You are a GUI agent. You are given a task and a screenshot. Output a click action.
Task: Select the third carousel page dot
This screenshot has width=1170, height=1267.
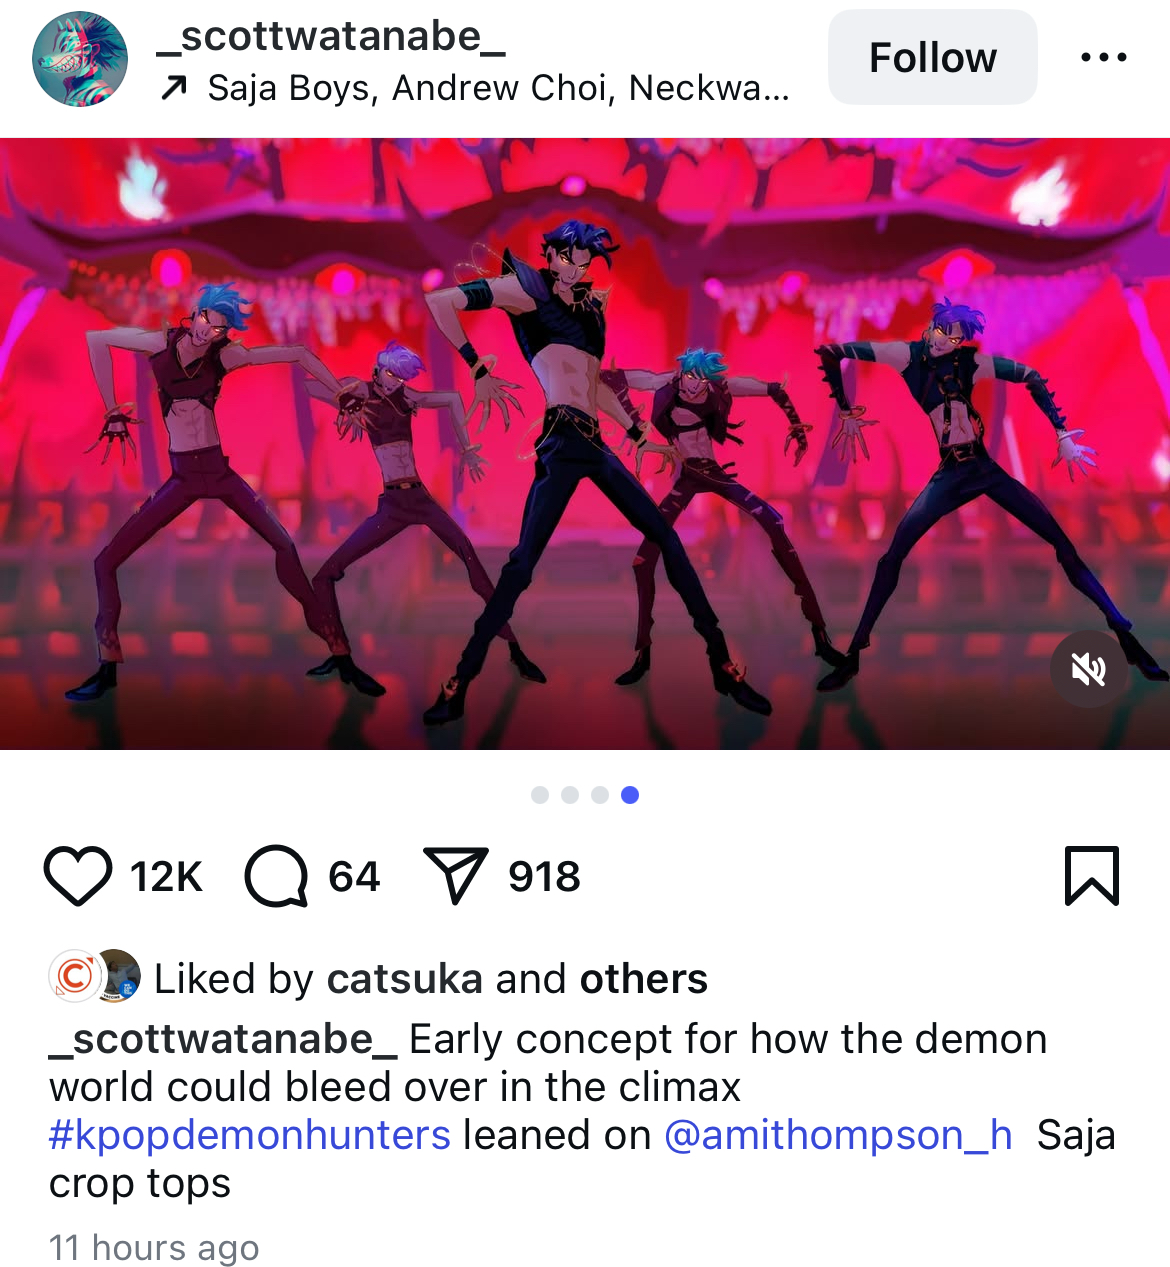tap(600, 795)
